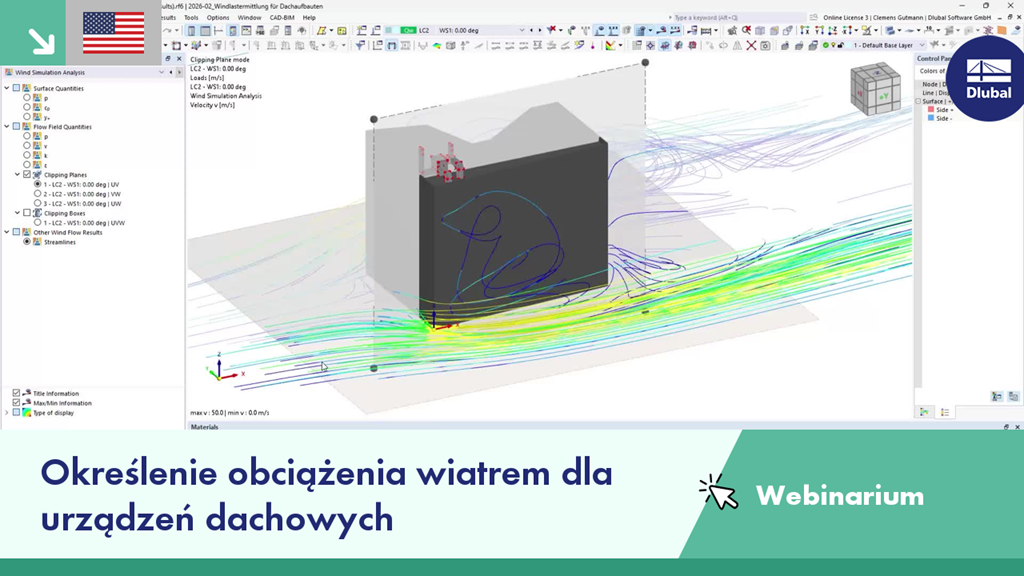The height and width of the screenshot is (576, 1024).
Task: Click the view cube +Y face
Action: point(884,97)
